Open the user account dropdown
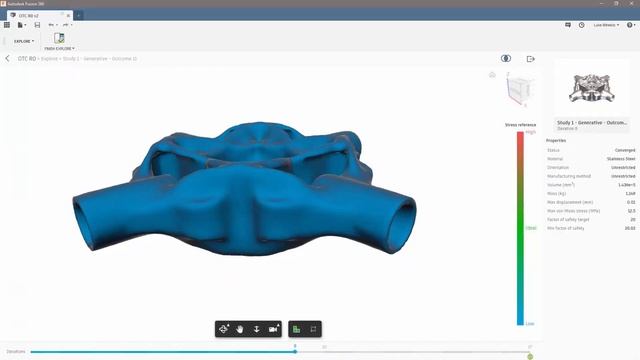This screenshot has width=640, height=360. click(606, 25)
